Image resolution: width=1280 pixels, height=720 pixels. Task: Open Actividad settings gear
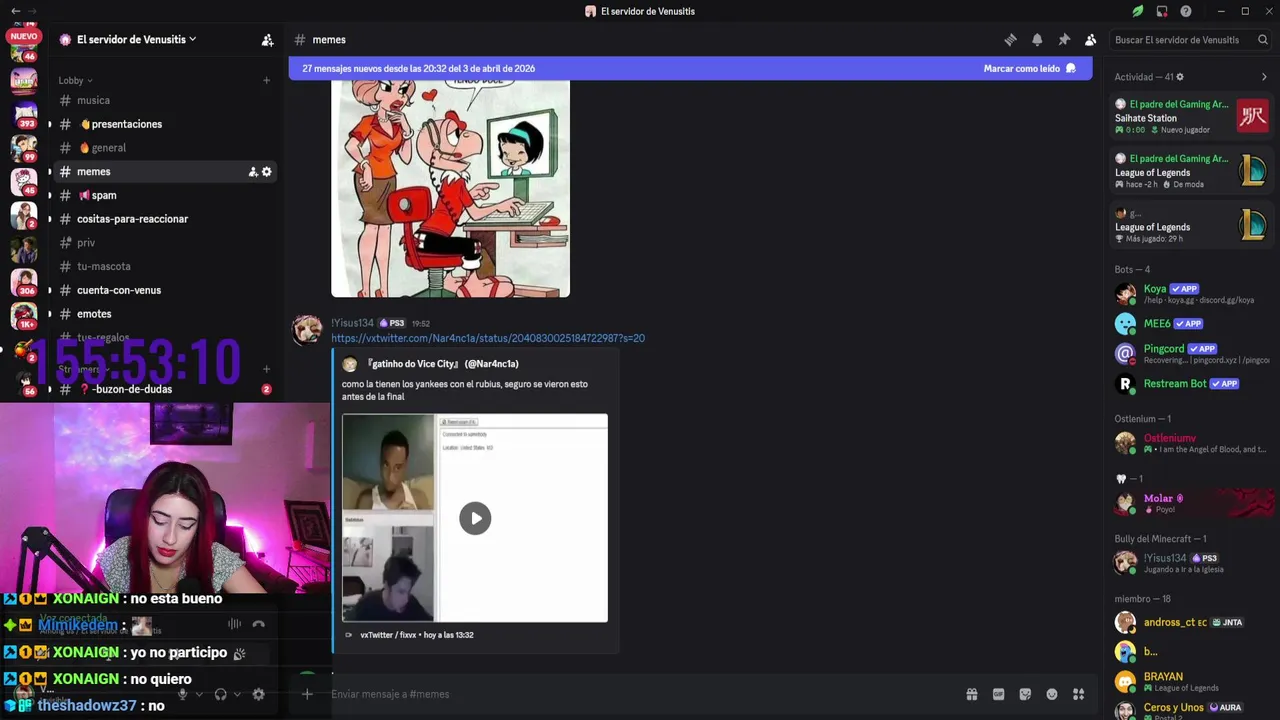coord(1180,77)
